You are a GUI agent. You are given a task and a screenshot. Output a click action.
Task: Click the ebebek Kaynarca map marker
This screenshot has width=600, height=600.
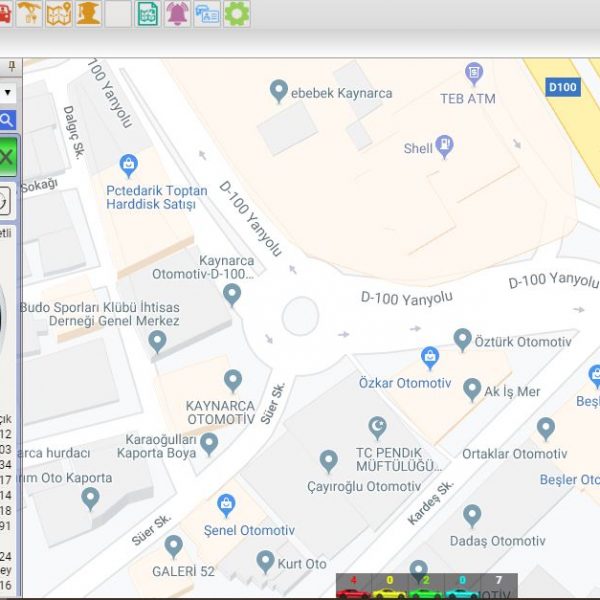(279, 91)
